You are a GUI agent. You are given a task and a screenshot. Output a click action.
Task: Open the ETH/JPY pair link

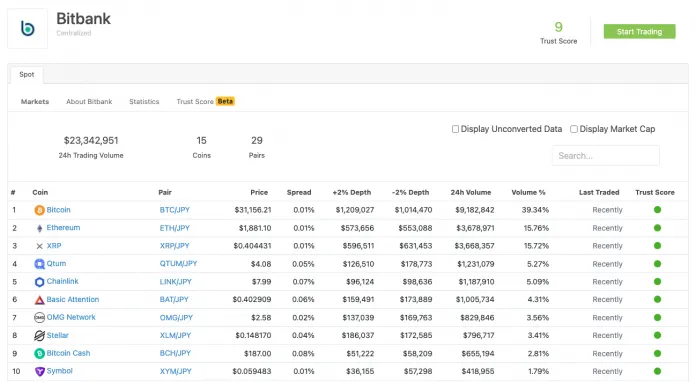click(175, 228)
